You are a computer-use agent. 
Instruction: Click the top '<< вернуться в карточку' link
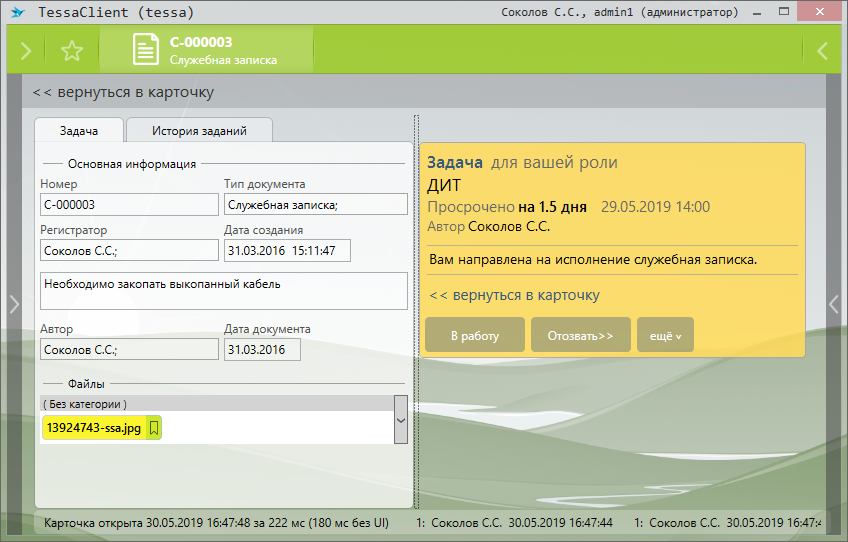[x=123, y=92]
